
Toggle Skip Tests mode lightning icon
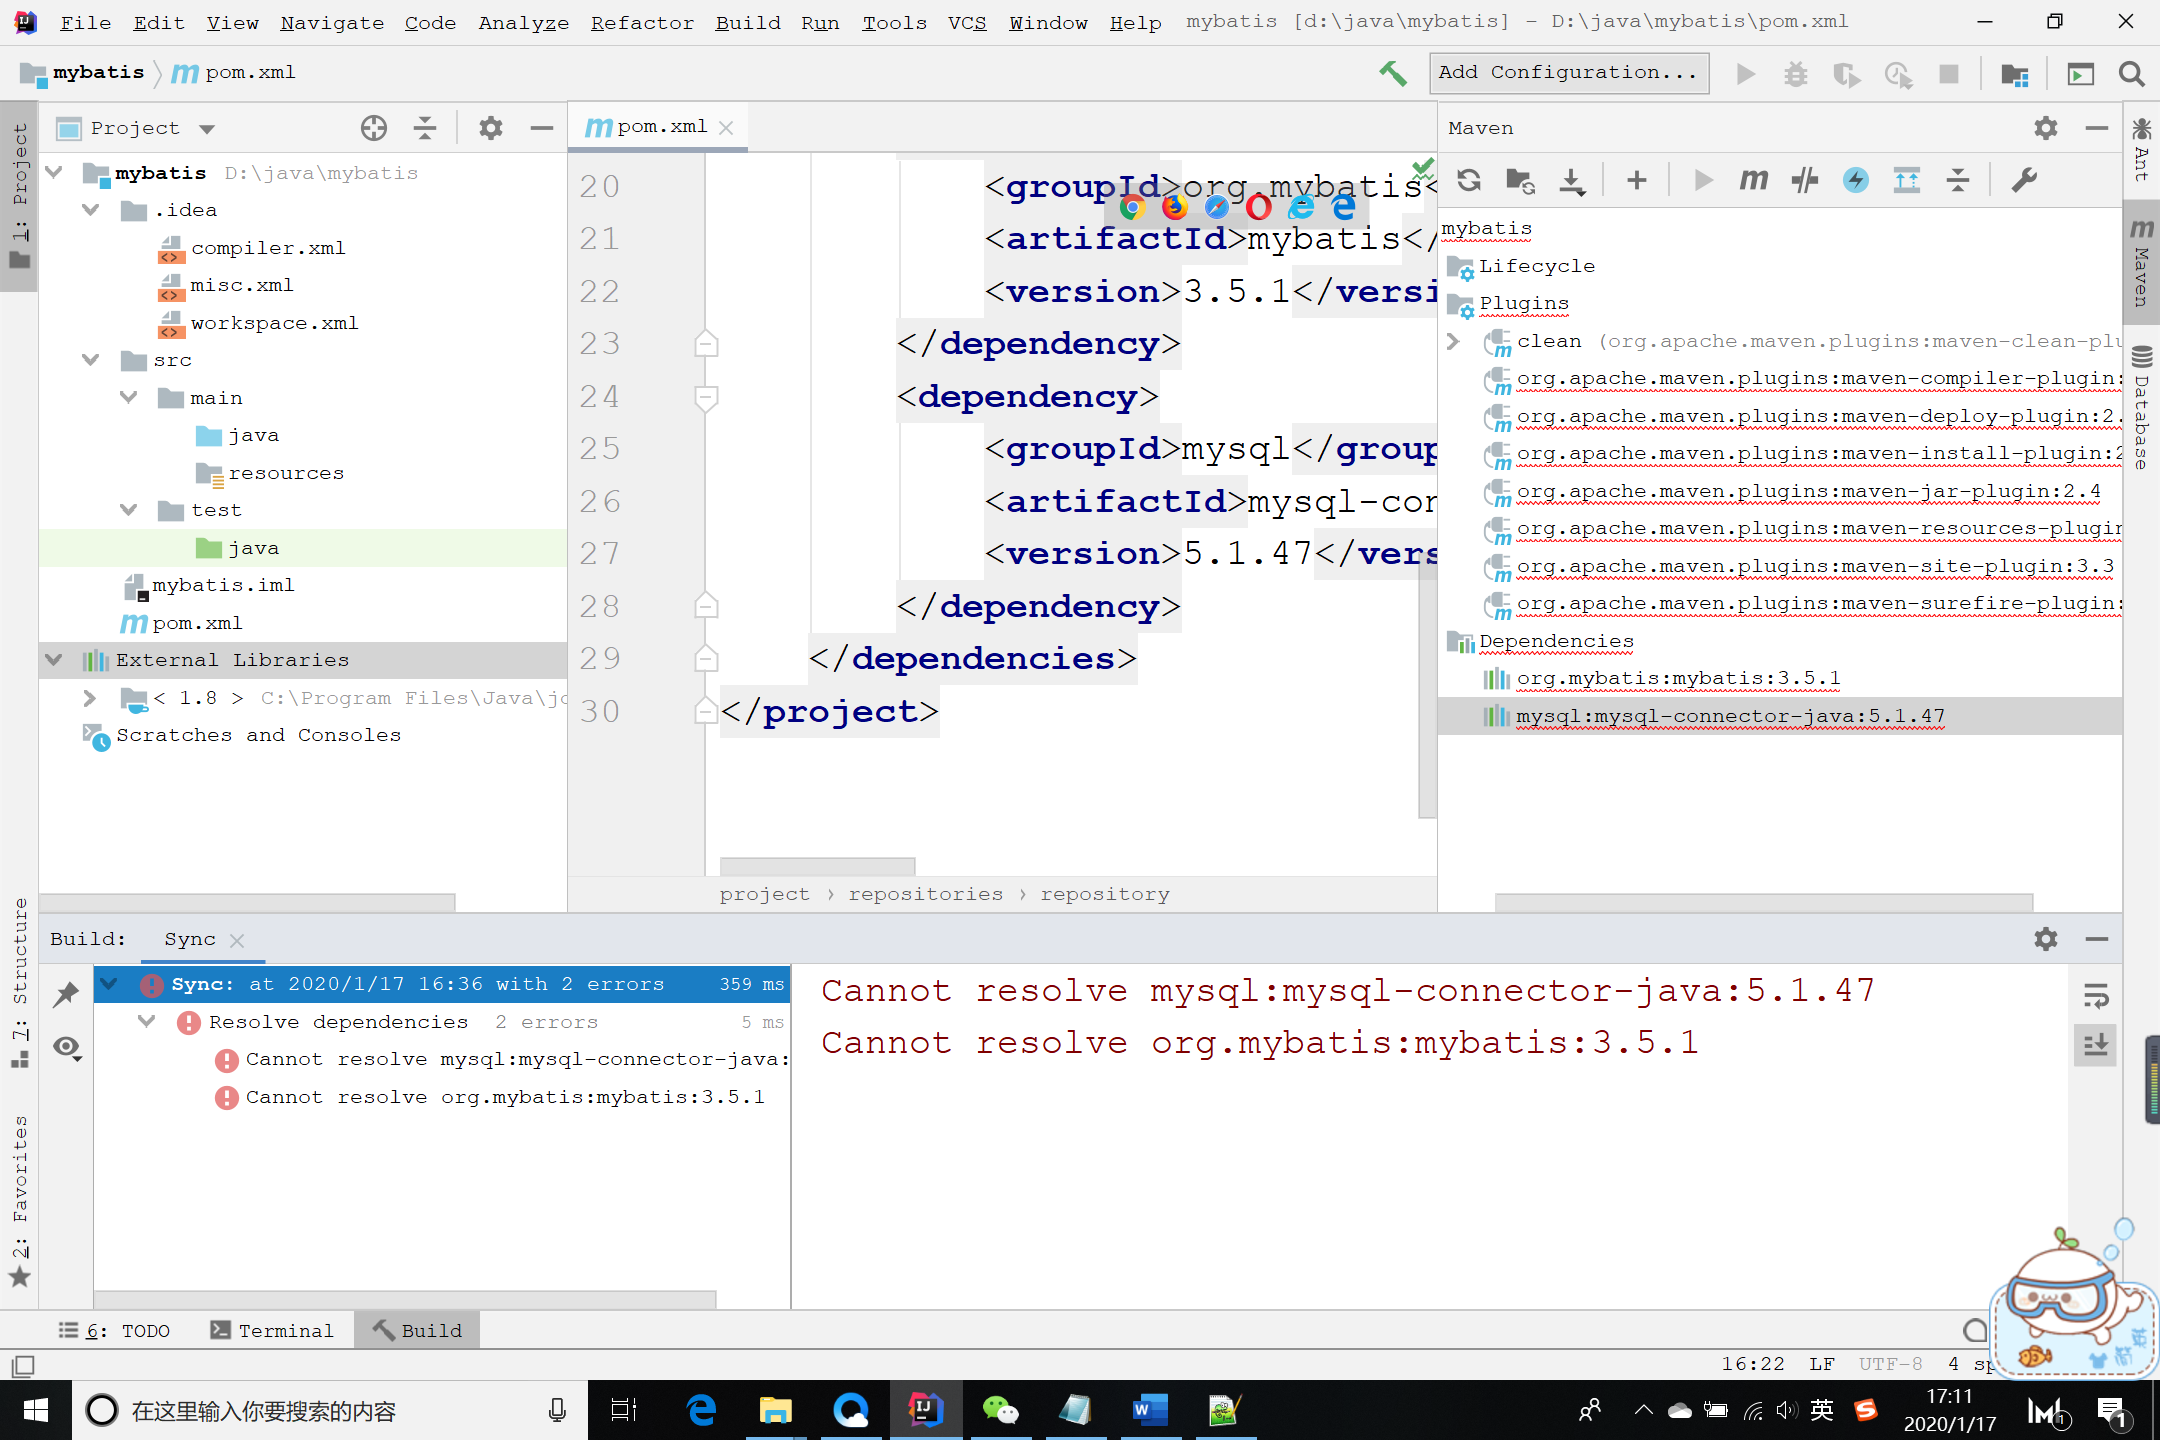(x=1856, y=180)
